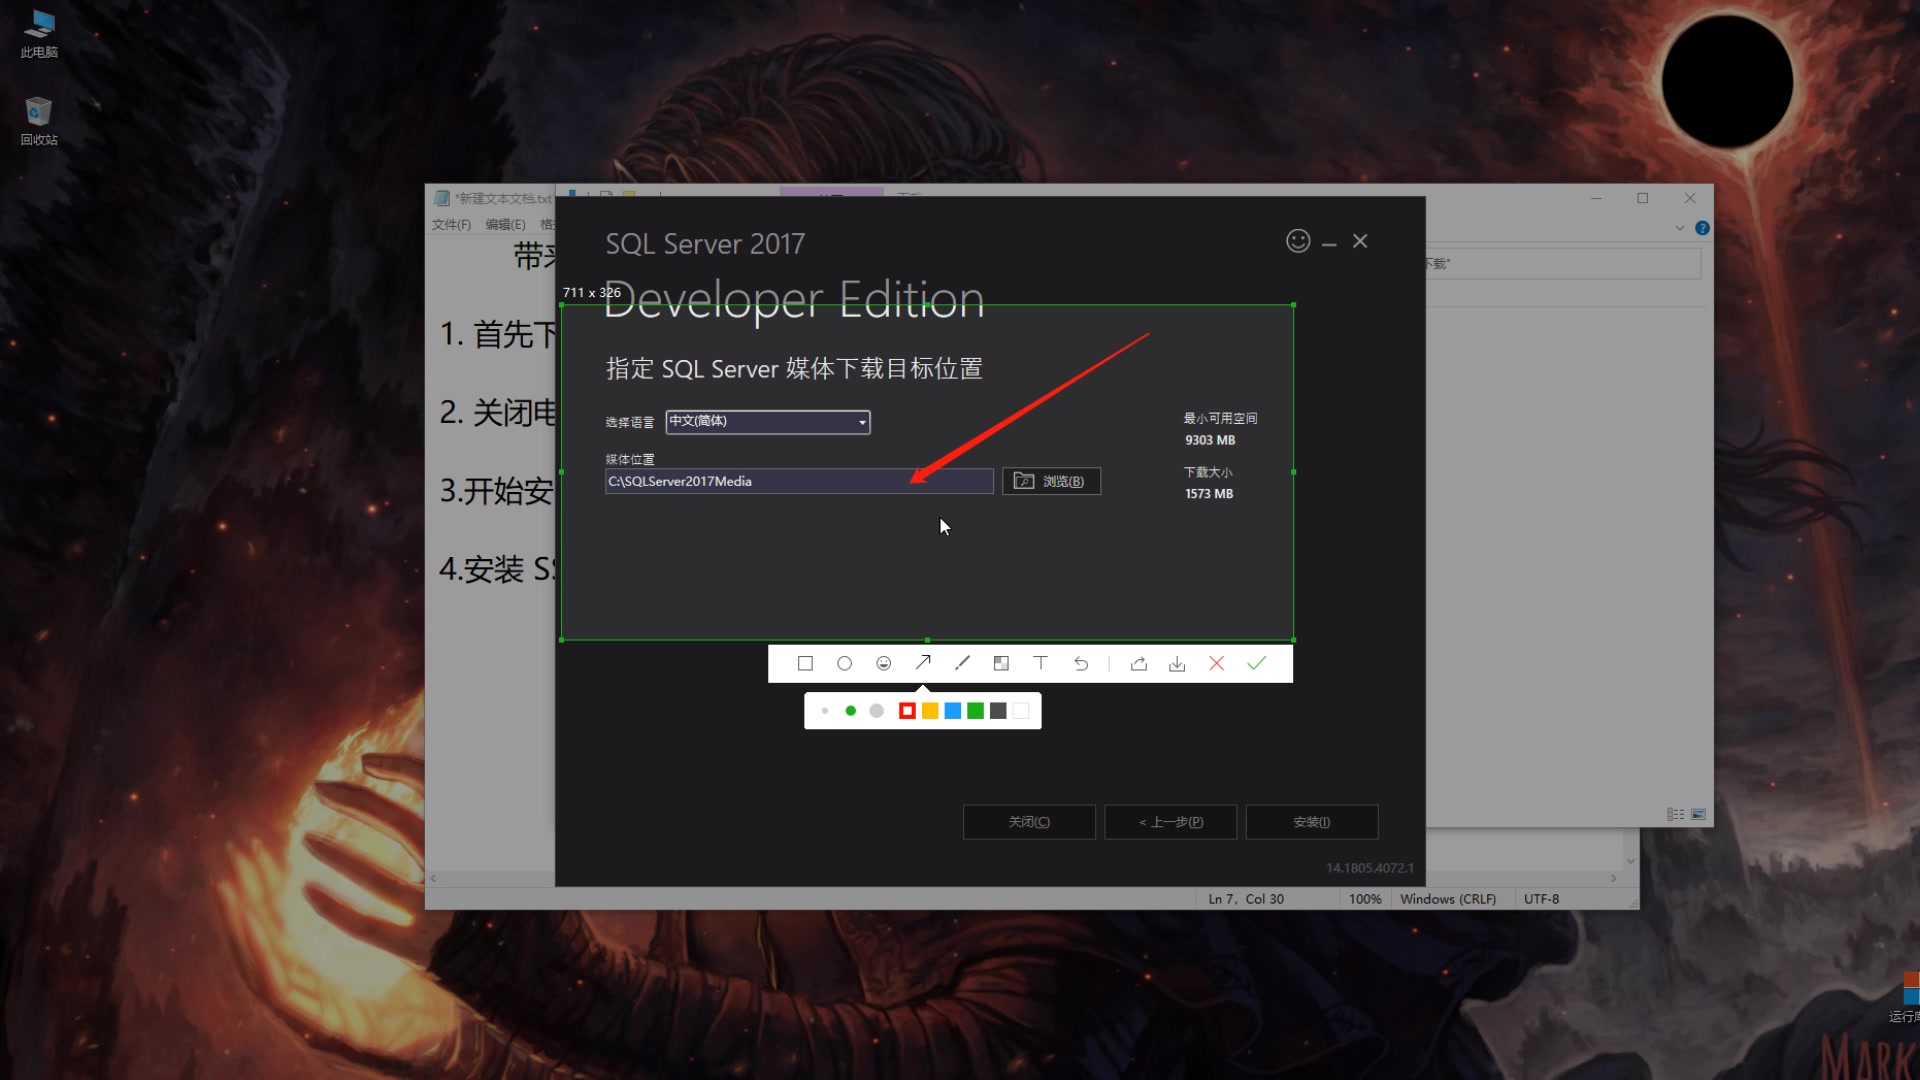Save the screenshot with the download icon
Image resolution: width=1920 pixels, height=1080 pixels.
coord(1177,663)
